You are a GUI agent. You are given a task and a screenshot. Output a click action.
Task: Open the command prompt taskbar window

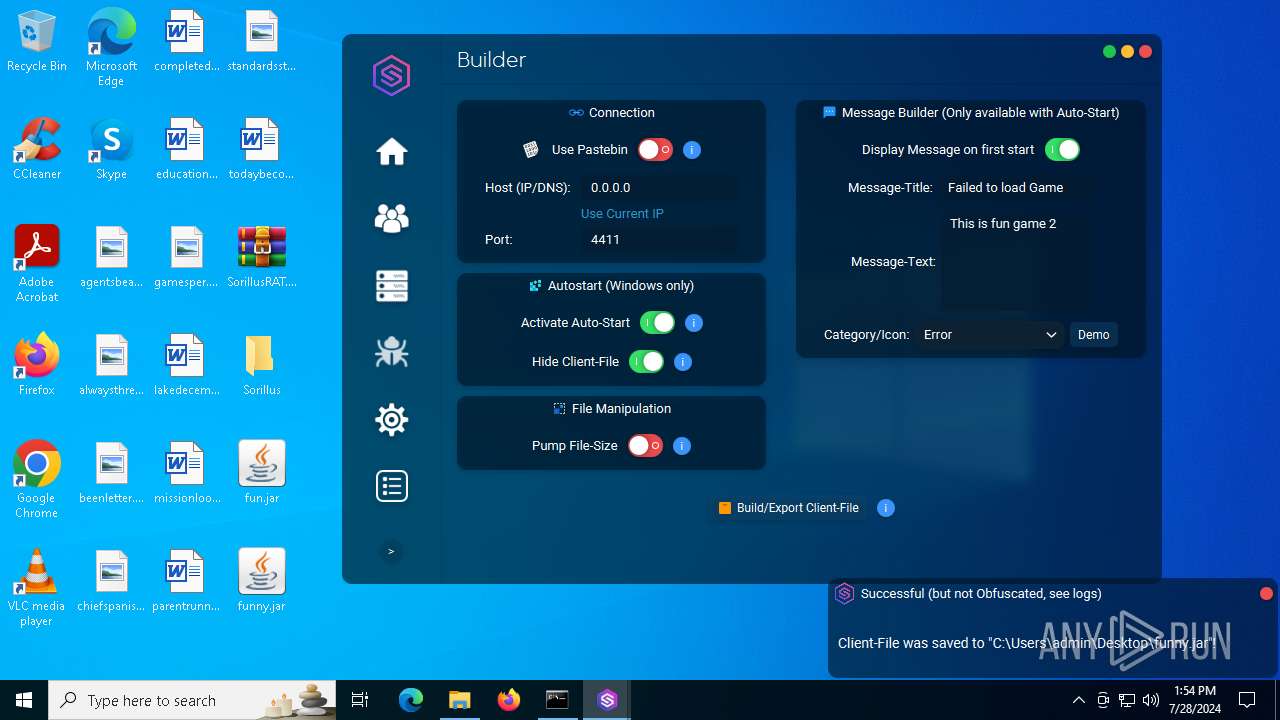[x=557, y=700]
